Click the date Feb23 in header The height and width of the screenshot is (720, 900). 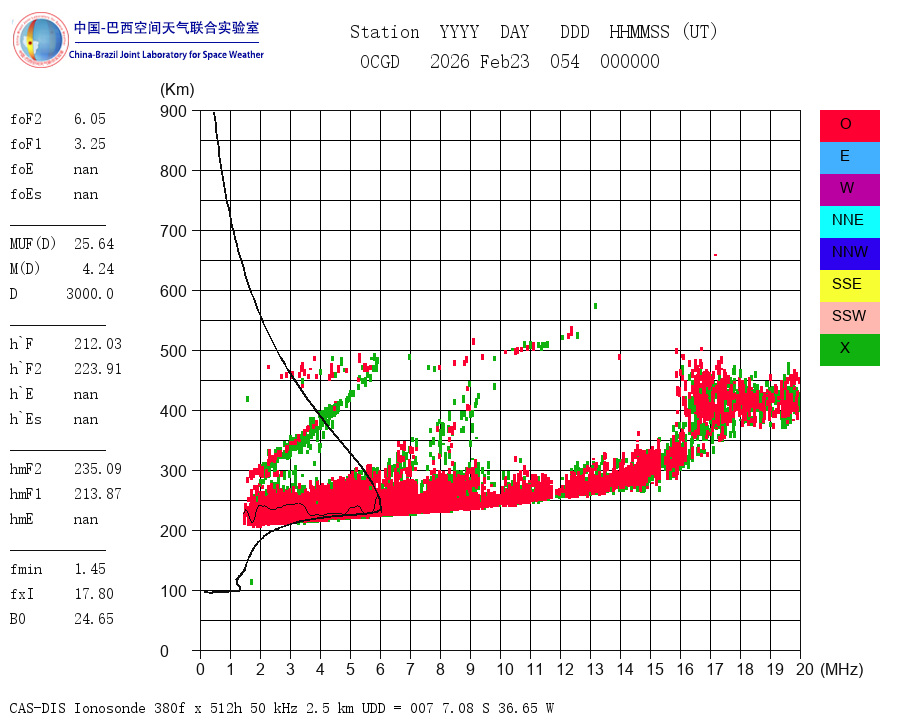(505, 62)
